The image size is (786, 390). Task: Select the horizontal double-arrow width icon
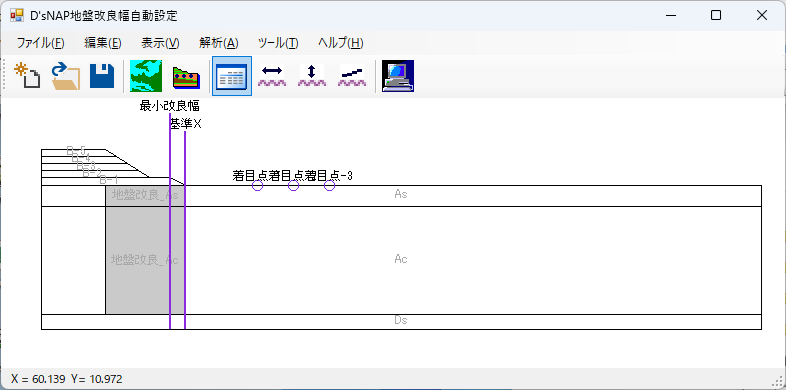[272, 76]
